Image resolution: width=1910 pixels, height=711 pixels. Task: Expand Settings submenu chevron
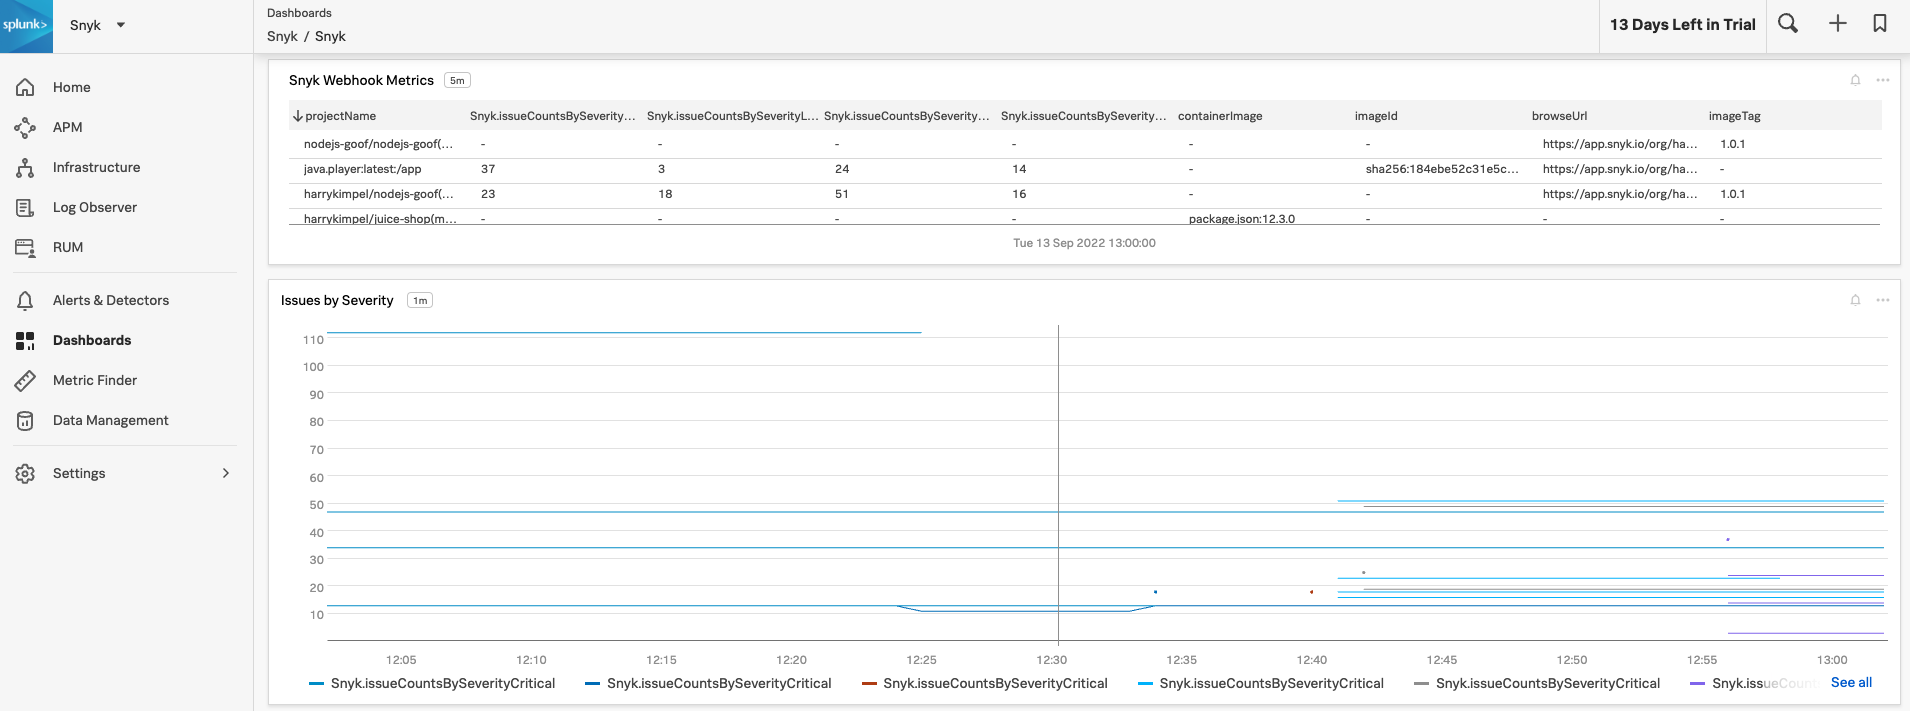[x=226, y=473]
